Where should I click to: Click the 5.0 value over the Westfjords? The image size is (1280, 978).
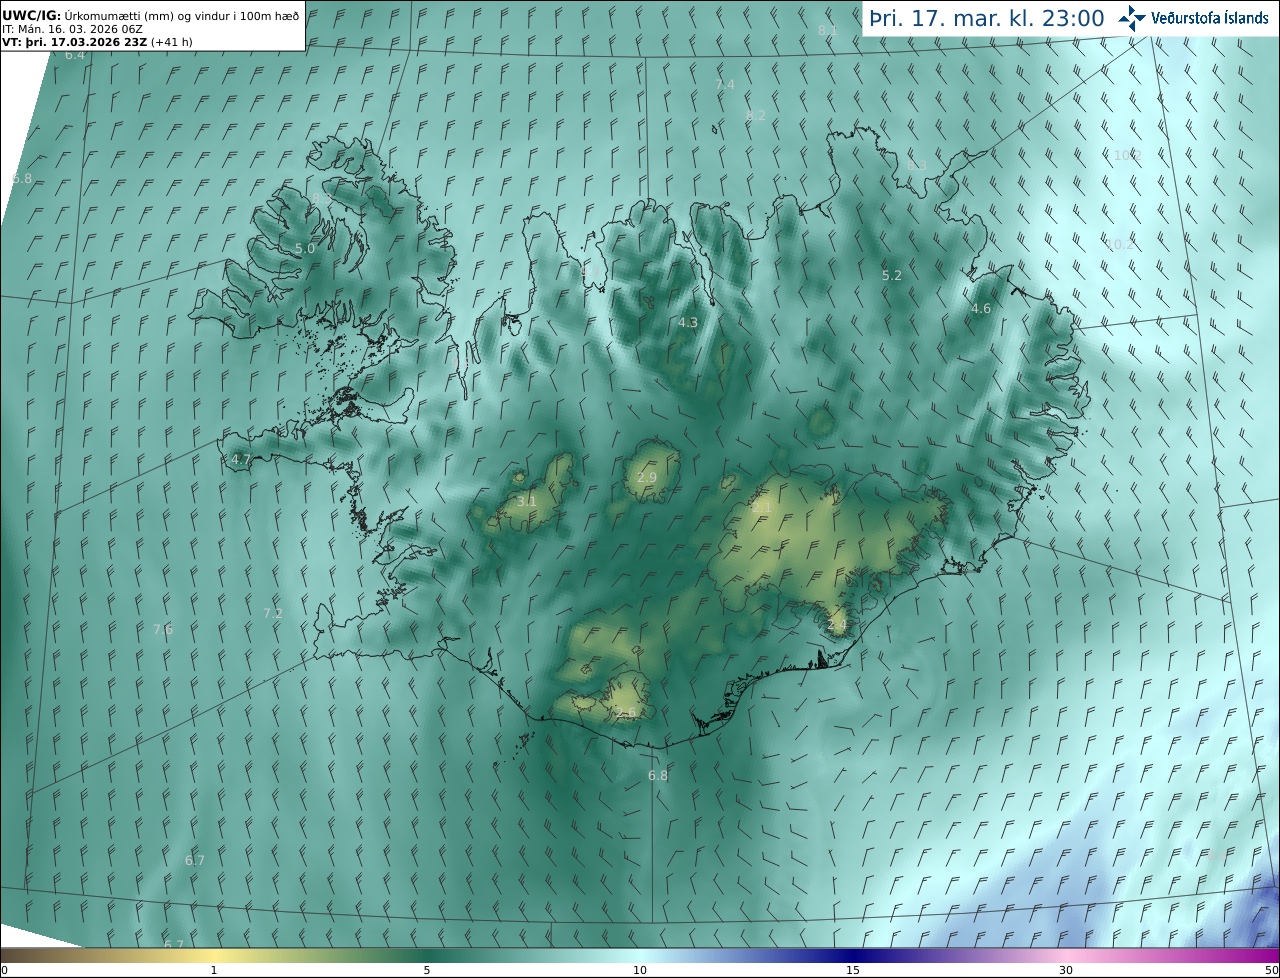tap(305, 248)
